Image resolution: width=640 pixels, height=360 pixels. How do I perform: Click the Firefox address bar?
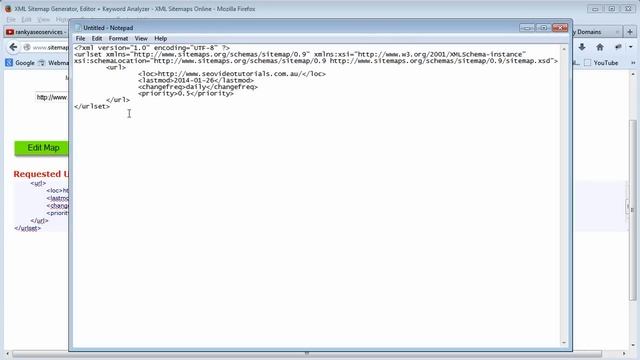pos(46,47)
